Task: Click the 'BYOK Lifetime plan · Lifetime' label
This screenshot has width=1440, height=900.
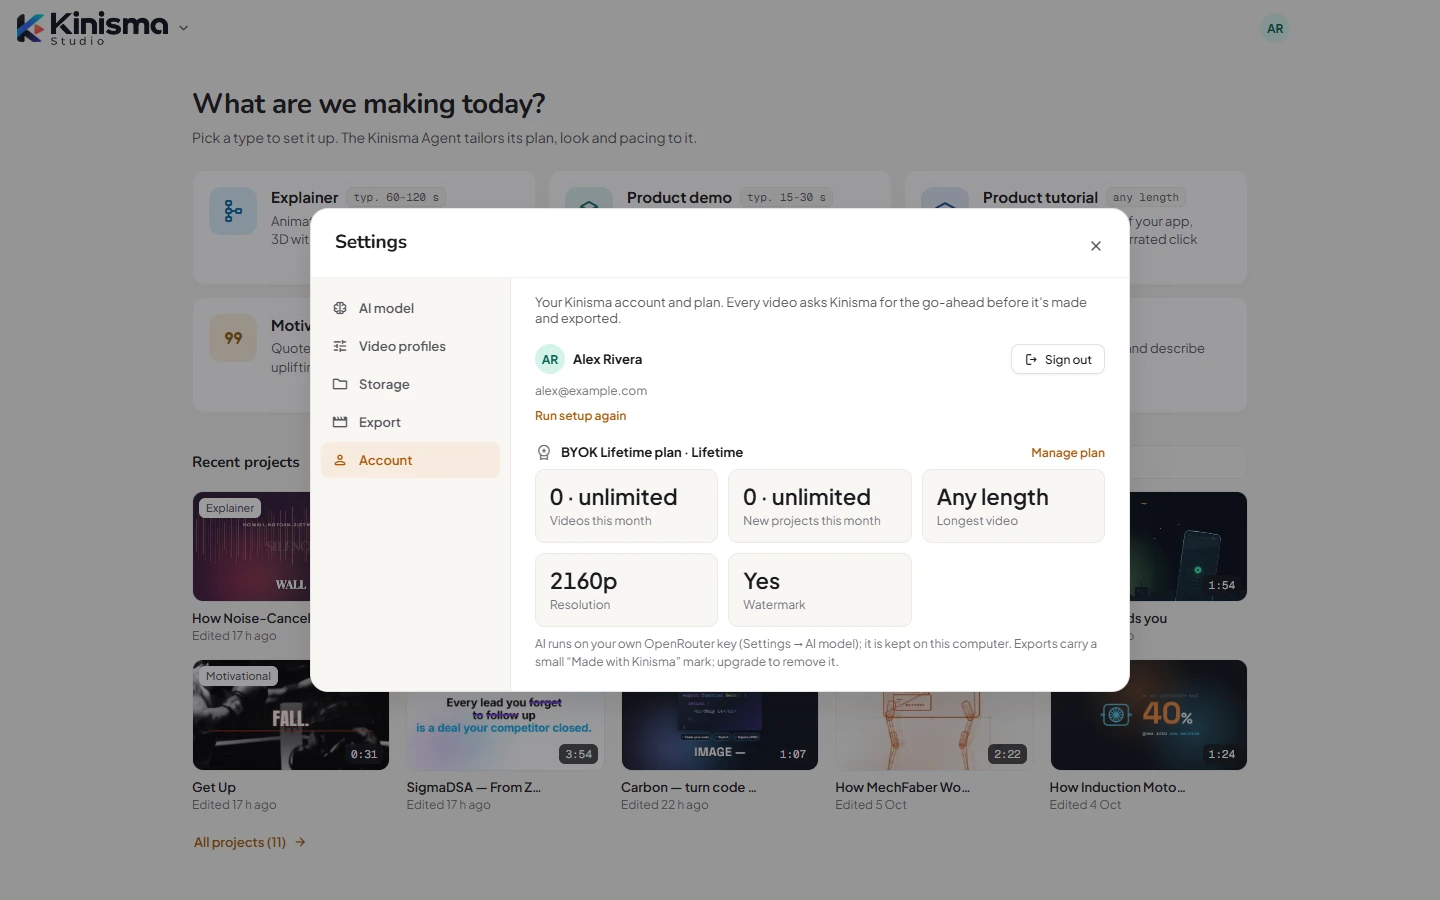Action: click(x=652, y=453)
